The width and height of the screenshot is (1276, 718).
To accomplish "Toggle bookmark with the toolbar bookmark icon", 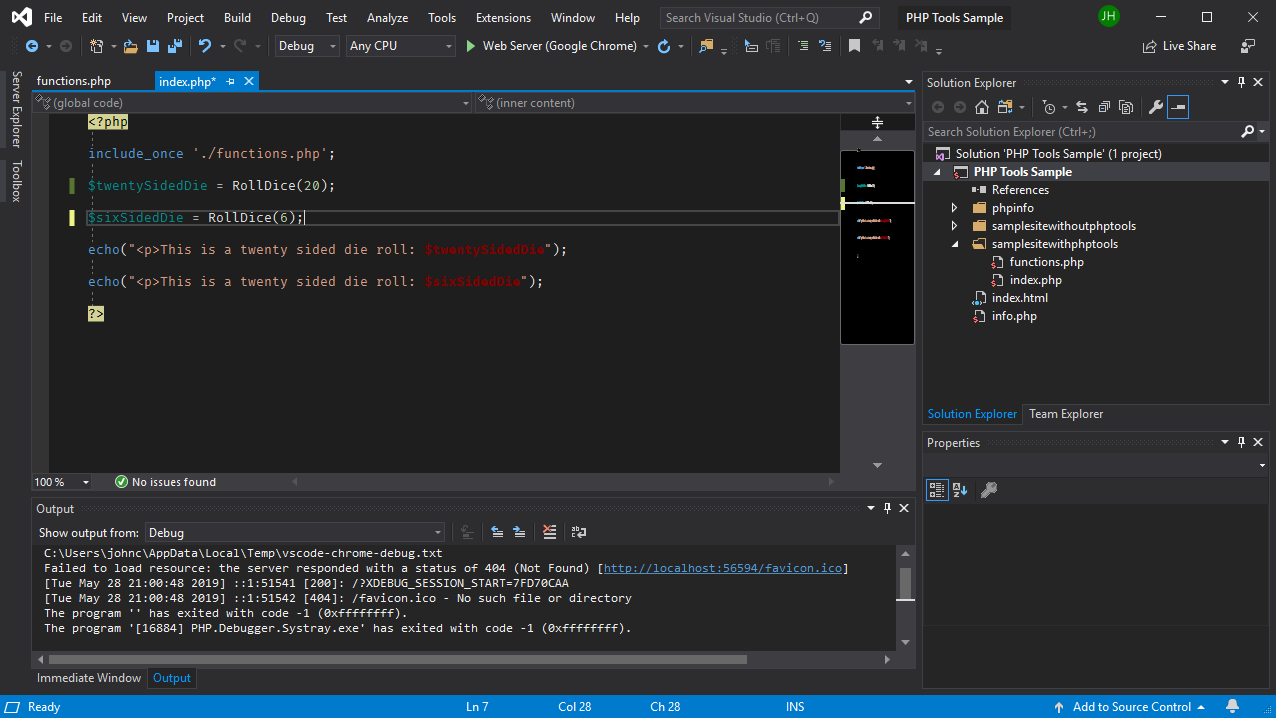I will point(854,46).
